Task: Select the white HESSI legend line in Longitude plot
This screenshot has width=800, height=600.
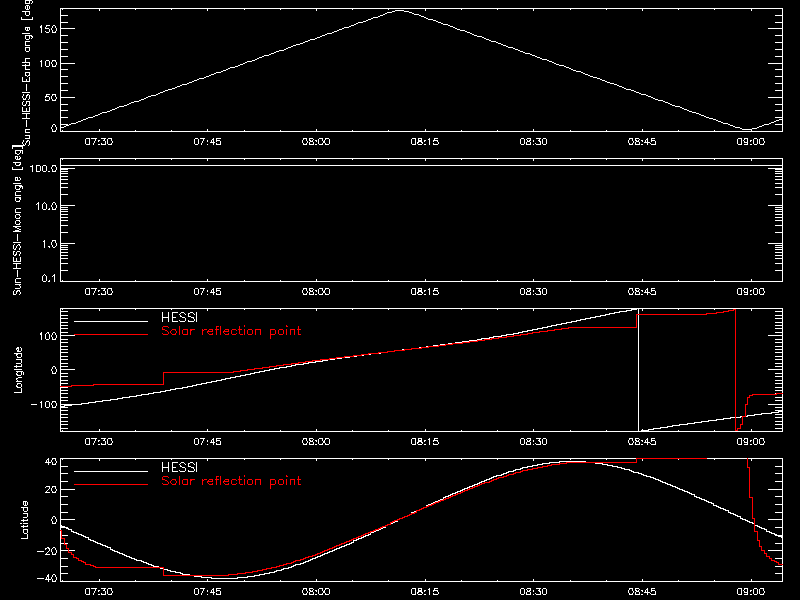Action: [x=111, y=321]
